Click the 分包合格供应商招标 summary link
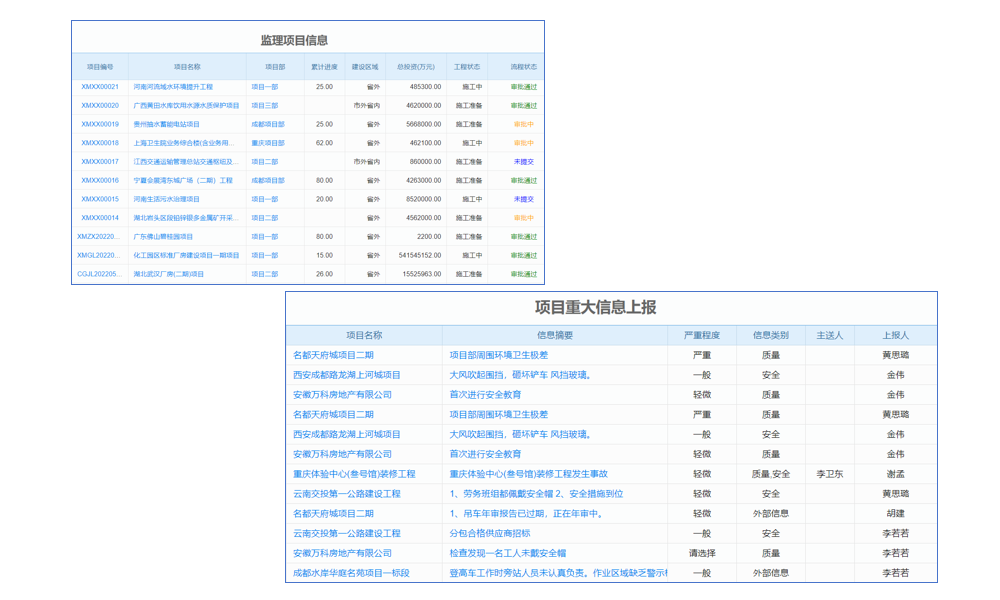 pos(492,534)
